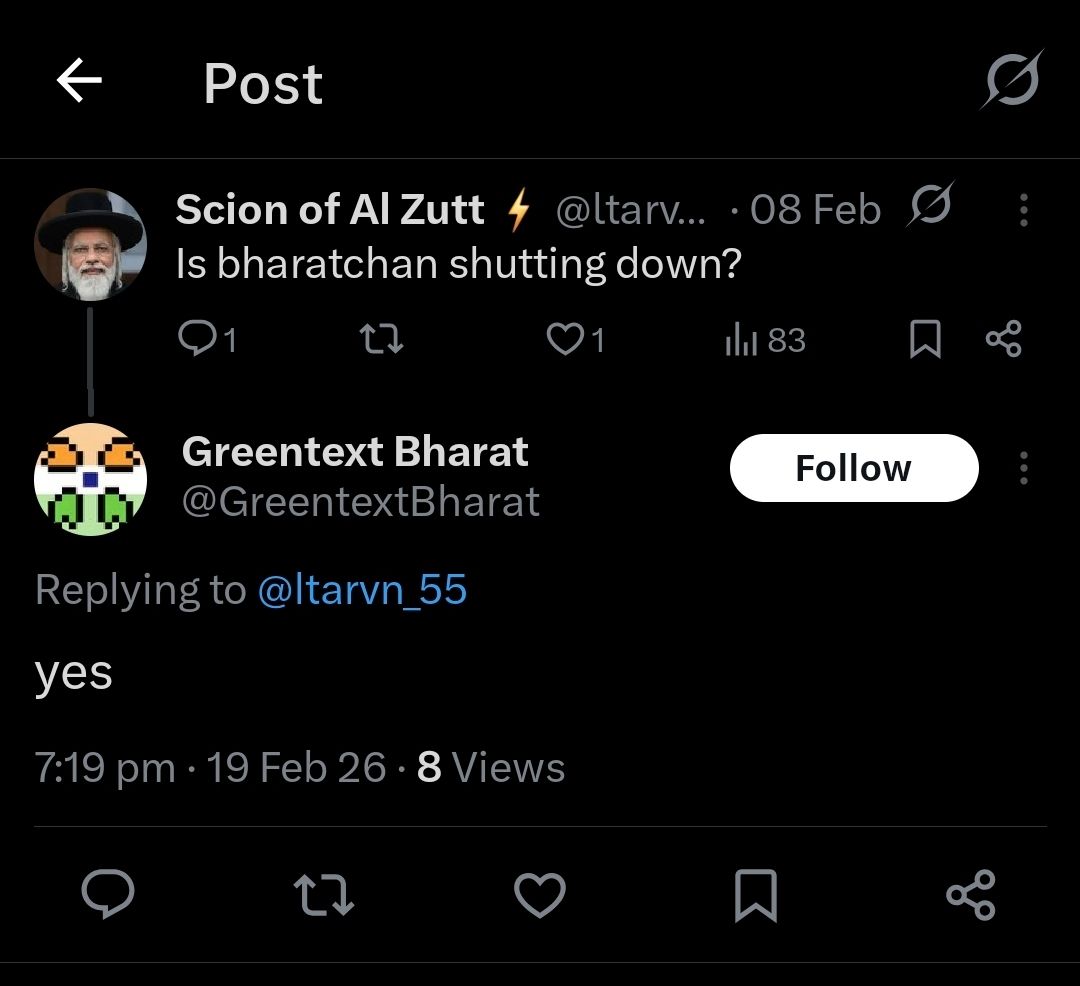The height and width of the screenshot is (986, 1080).
Task: Follow Greentext Bharat
Action: [x=853, y=468]
